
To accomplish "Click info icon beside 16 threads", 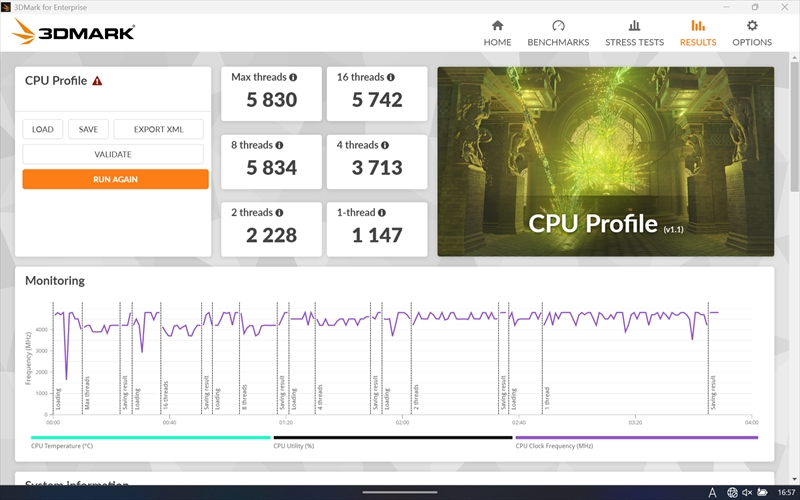I will click(x=390, y=77).
